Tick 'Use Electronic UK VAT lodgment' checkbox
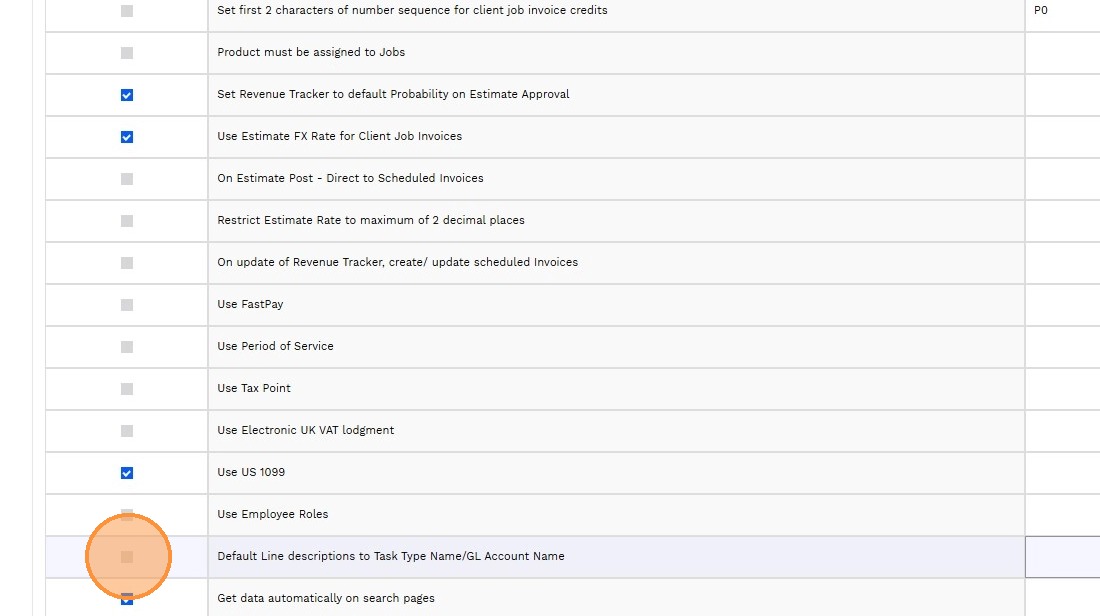Viewport: 1100px width, 616px height. 127,431
